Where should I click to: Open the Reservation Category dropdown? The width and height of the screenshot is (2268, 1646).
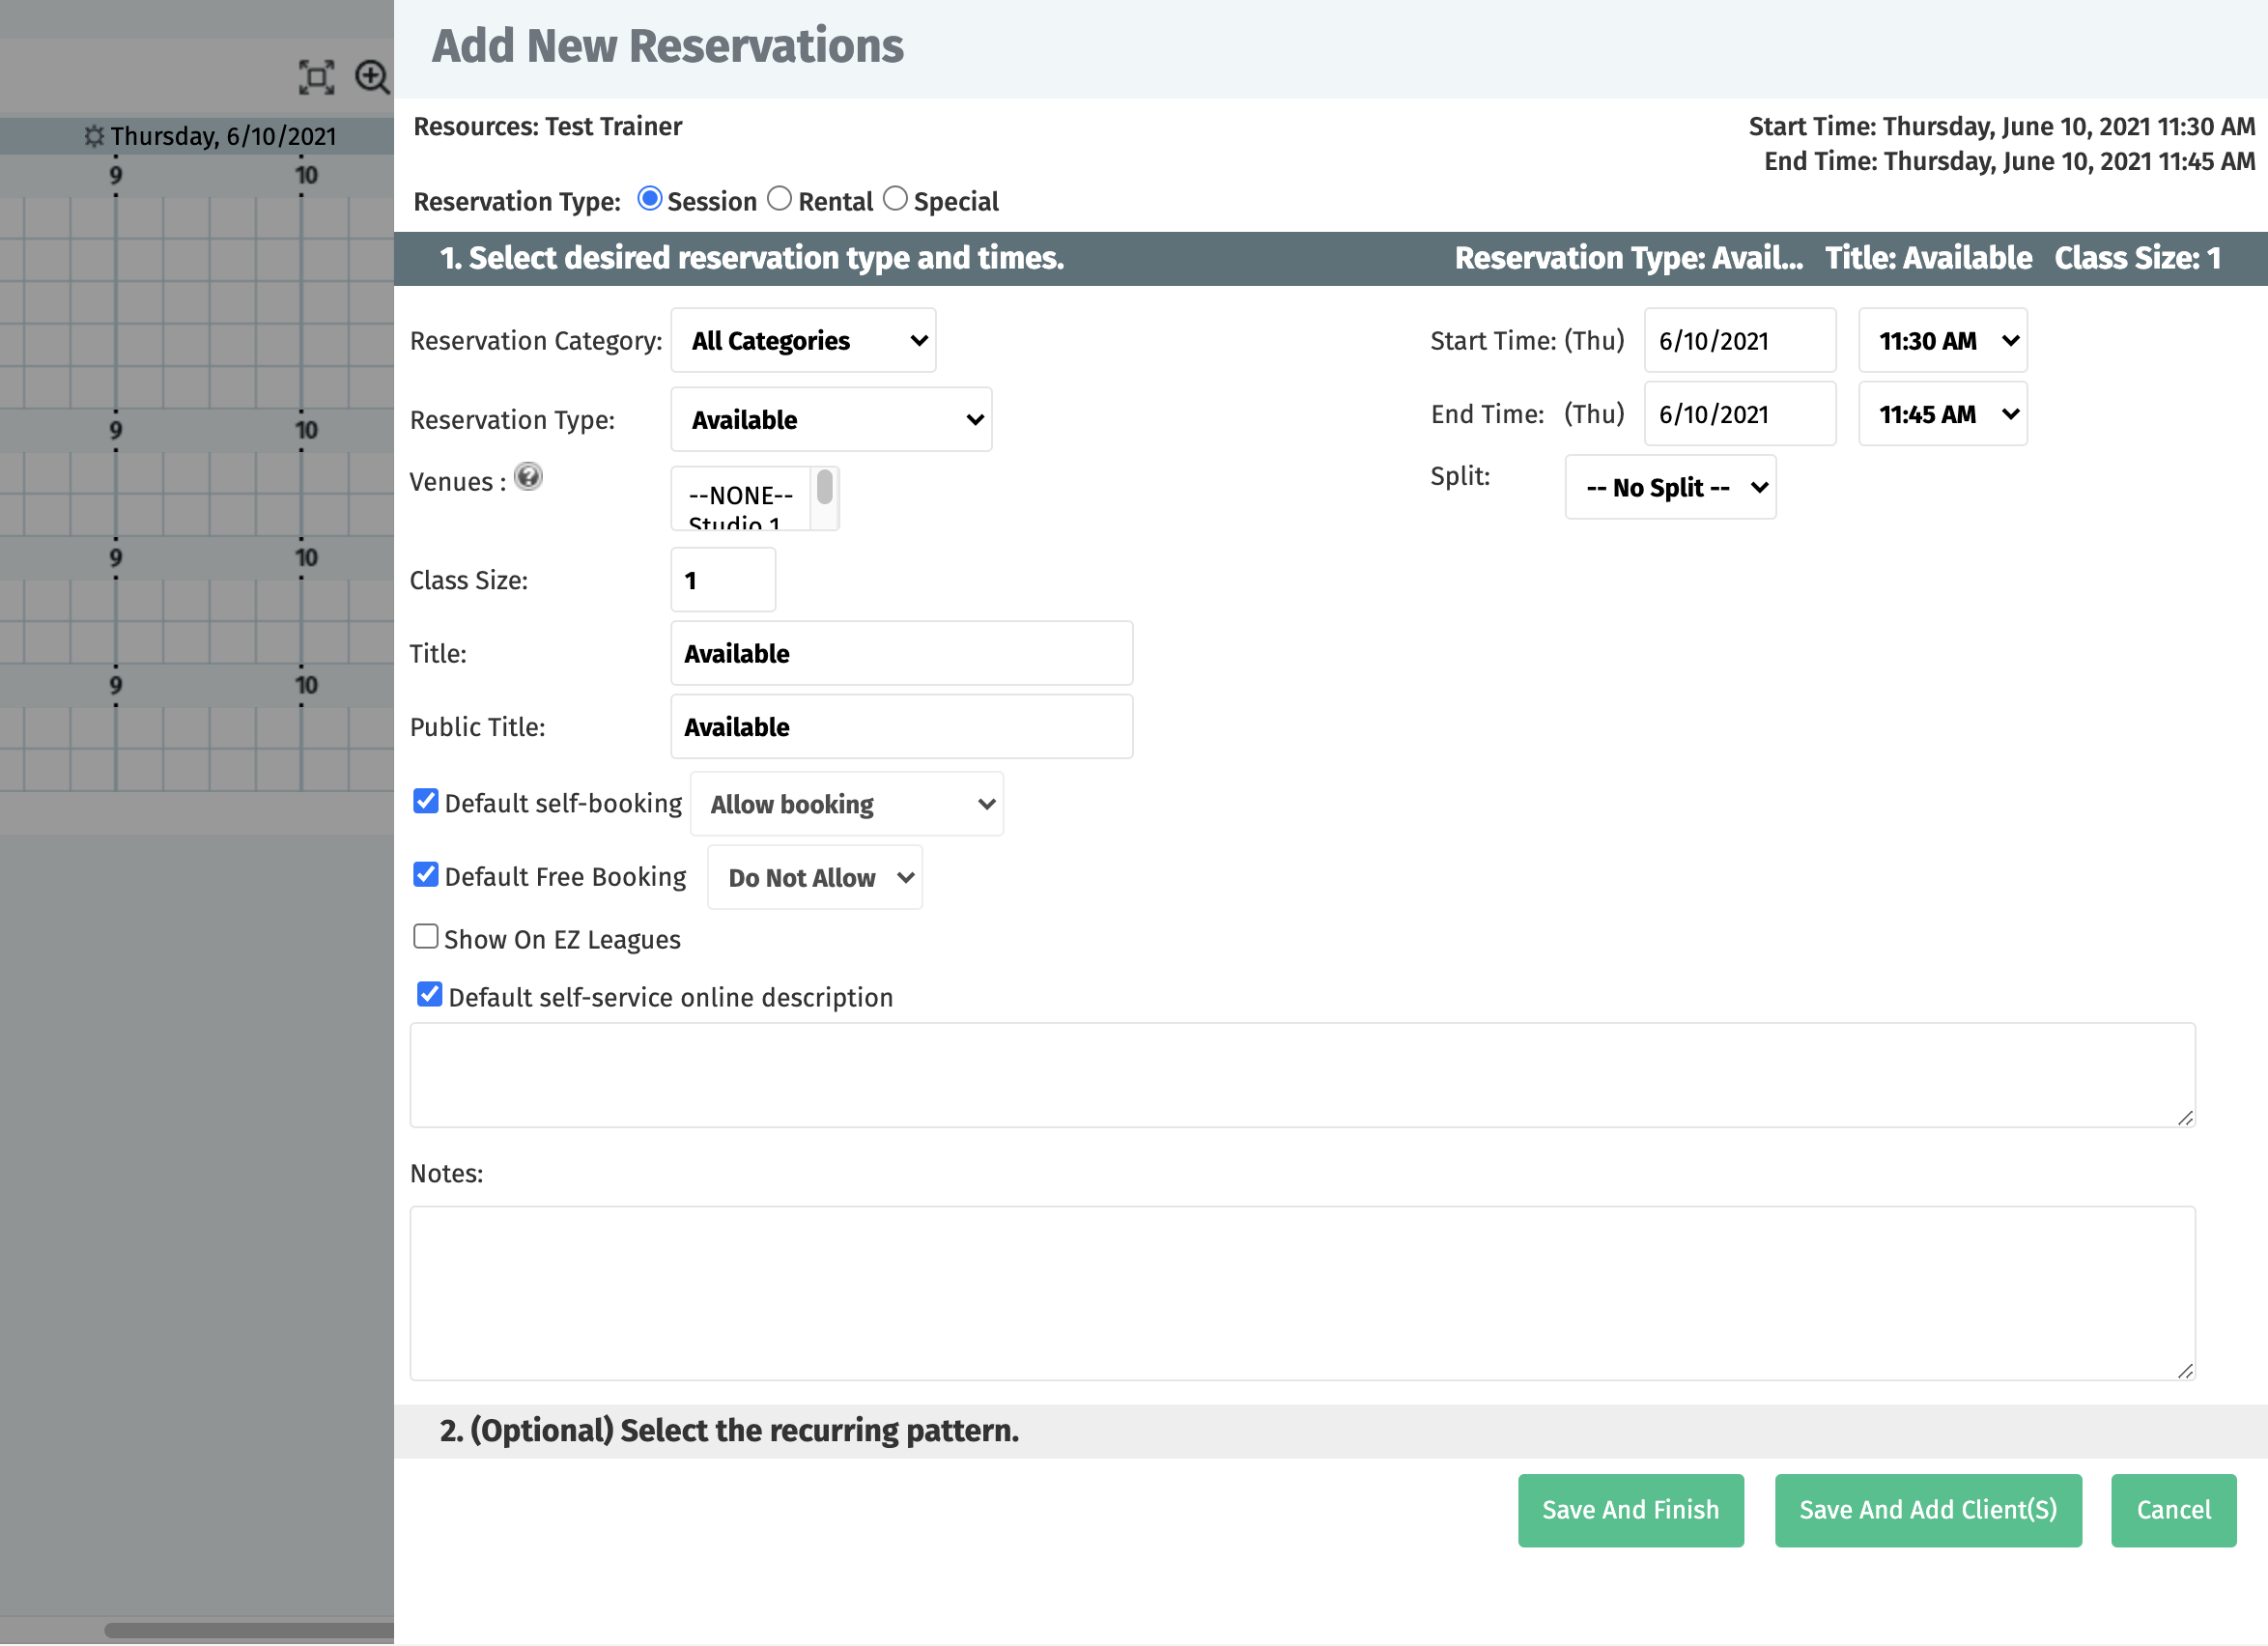coord(803,341)
